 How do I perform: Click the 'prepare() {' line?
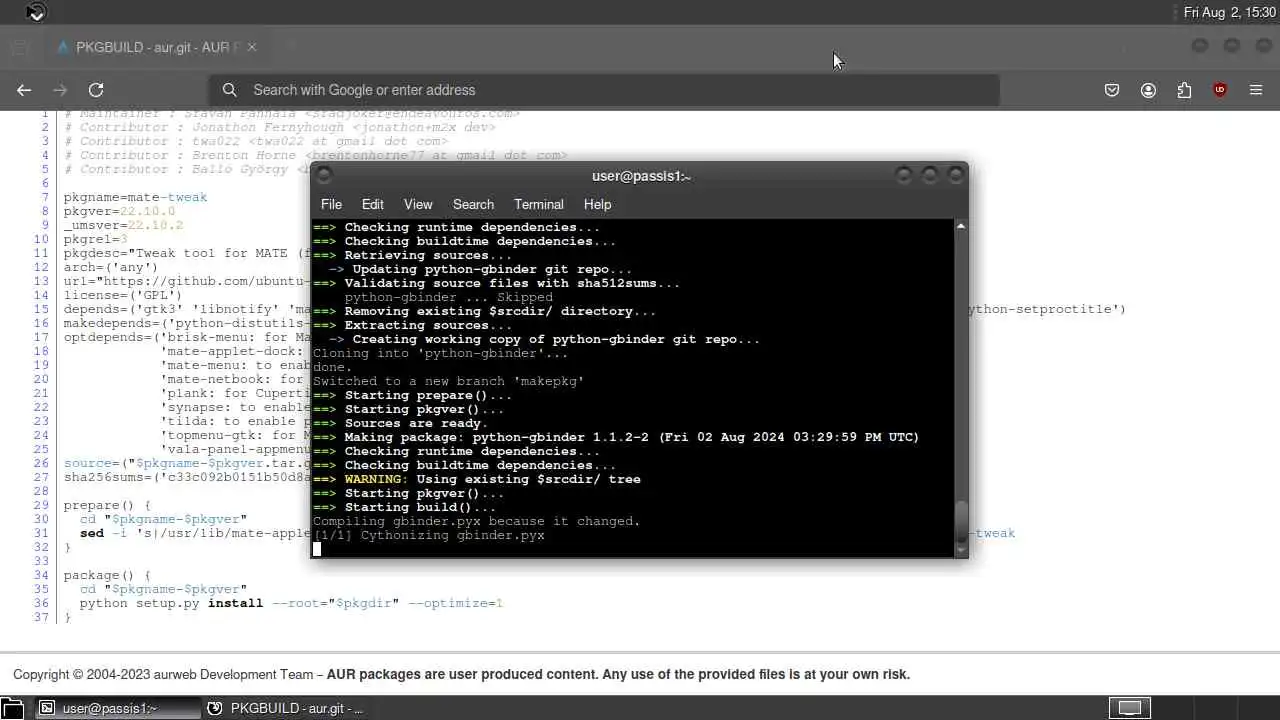coord(108,505)
